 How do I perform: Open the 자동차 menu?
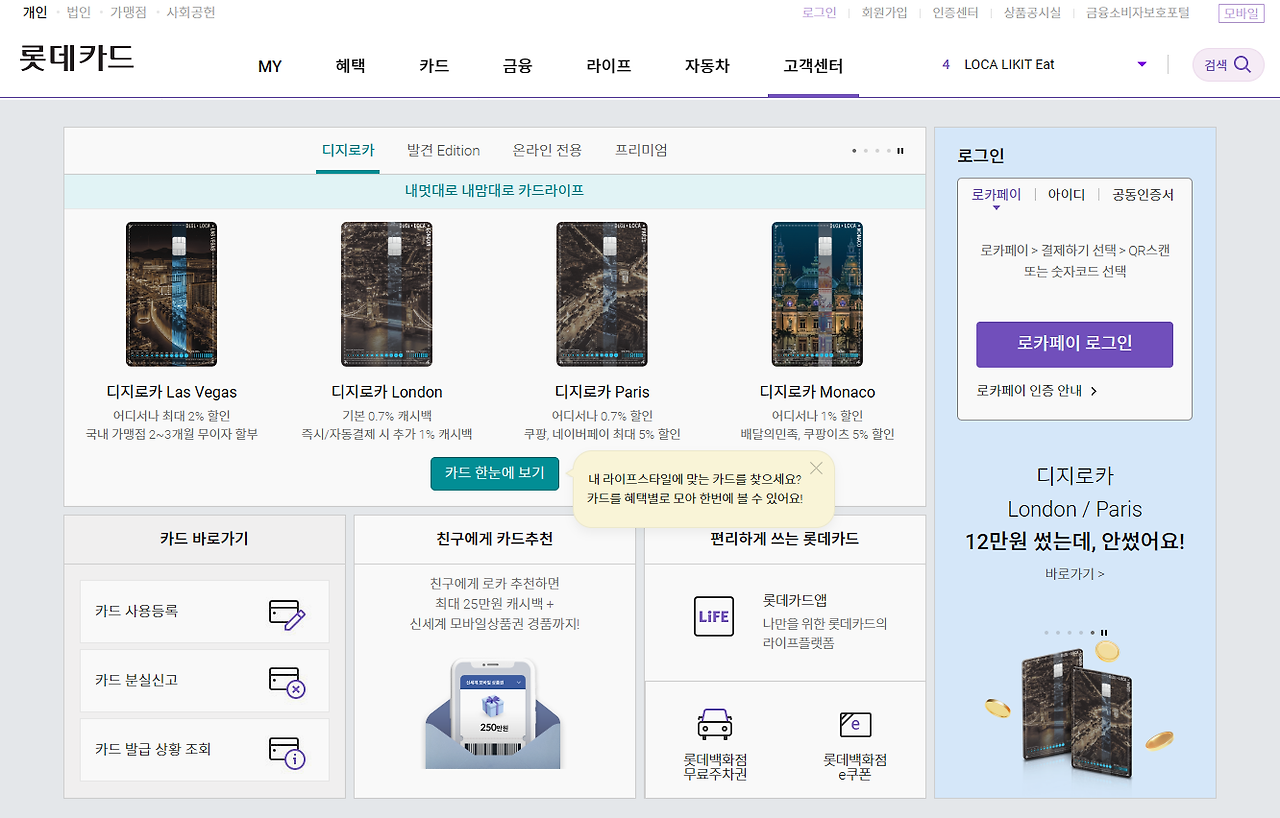(x=707, y=66)
